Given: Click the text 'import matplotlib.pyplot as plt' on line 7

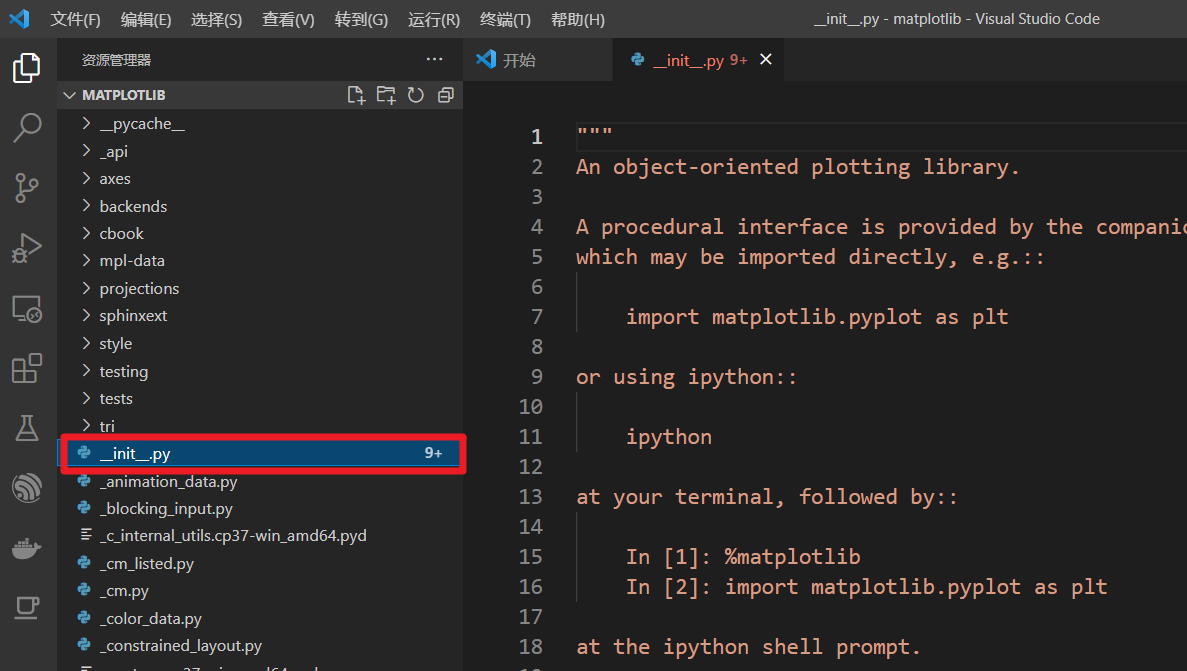Looking at the screenshot, I should click(817, 317).
